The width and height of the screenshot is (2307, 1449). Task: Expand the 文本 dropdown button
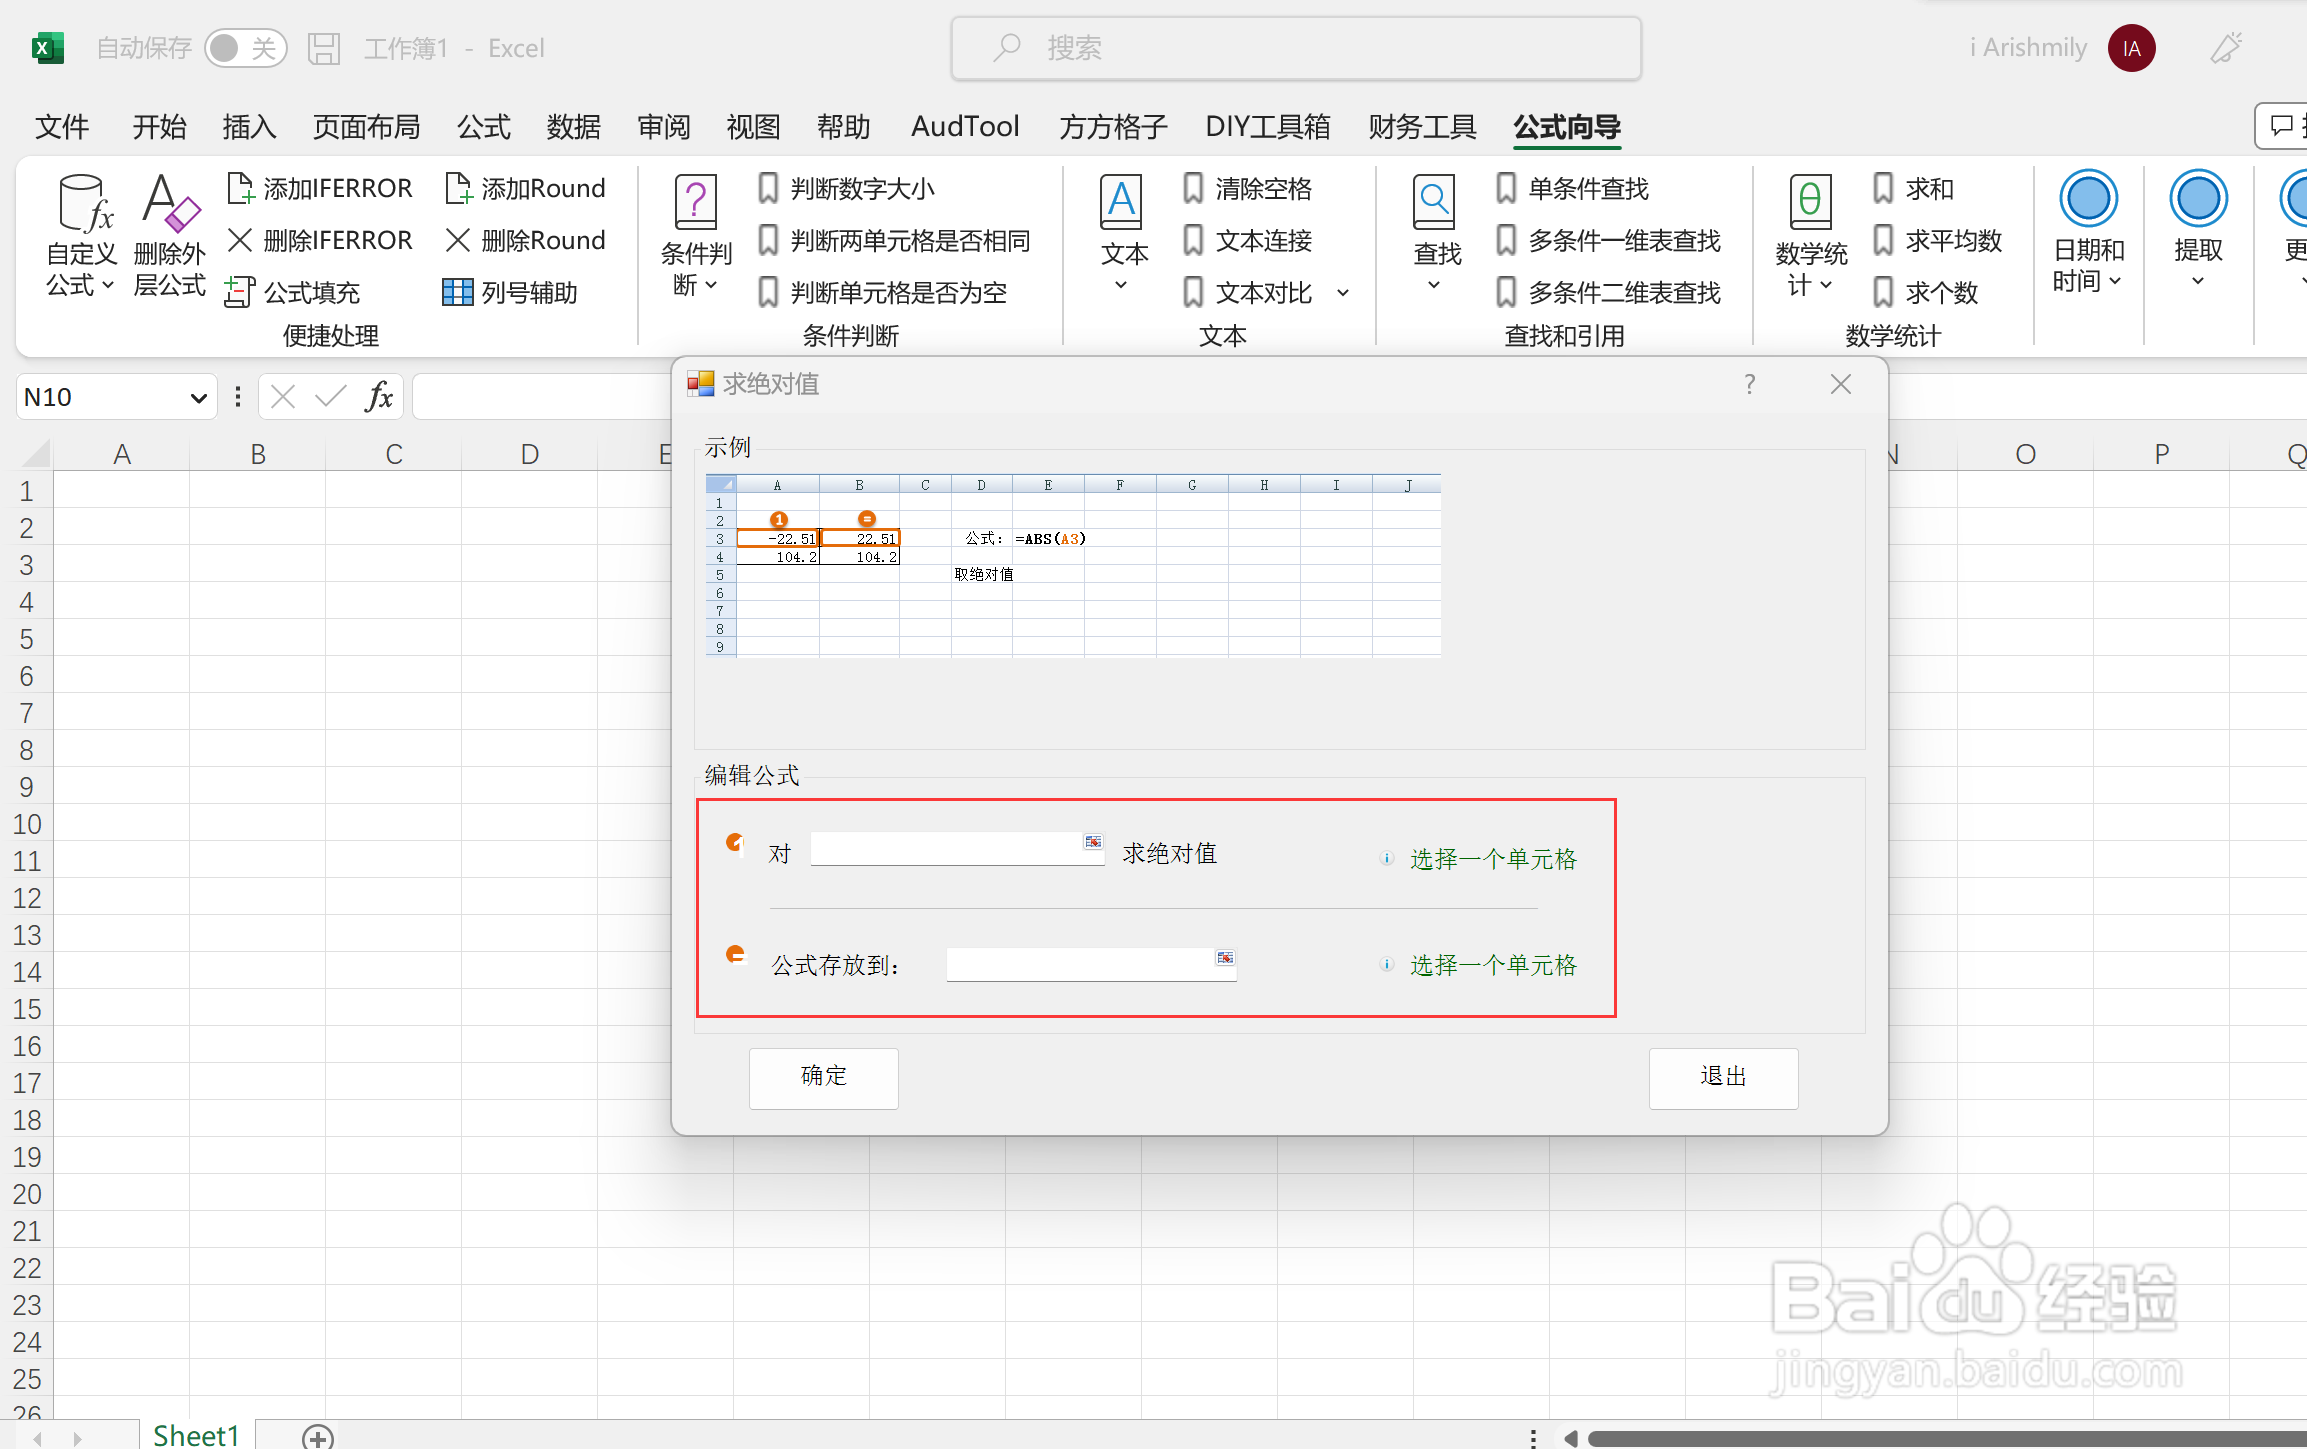point(1123,237)
